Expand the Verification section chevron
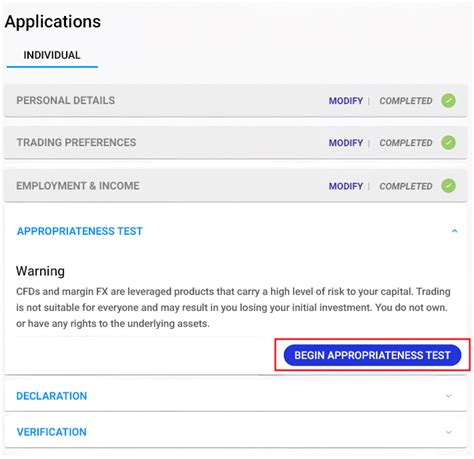474x459 pixels. pyautogui.click(x=449, y=432)
